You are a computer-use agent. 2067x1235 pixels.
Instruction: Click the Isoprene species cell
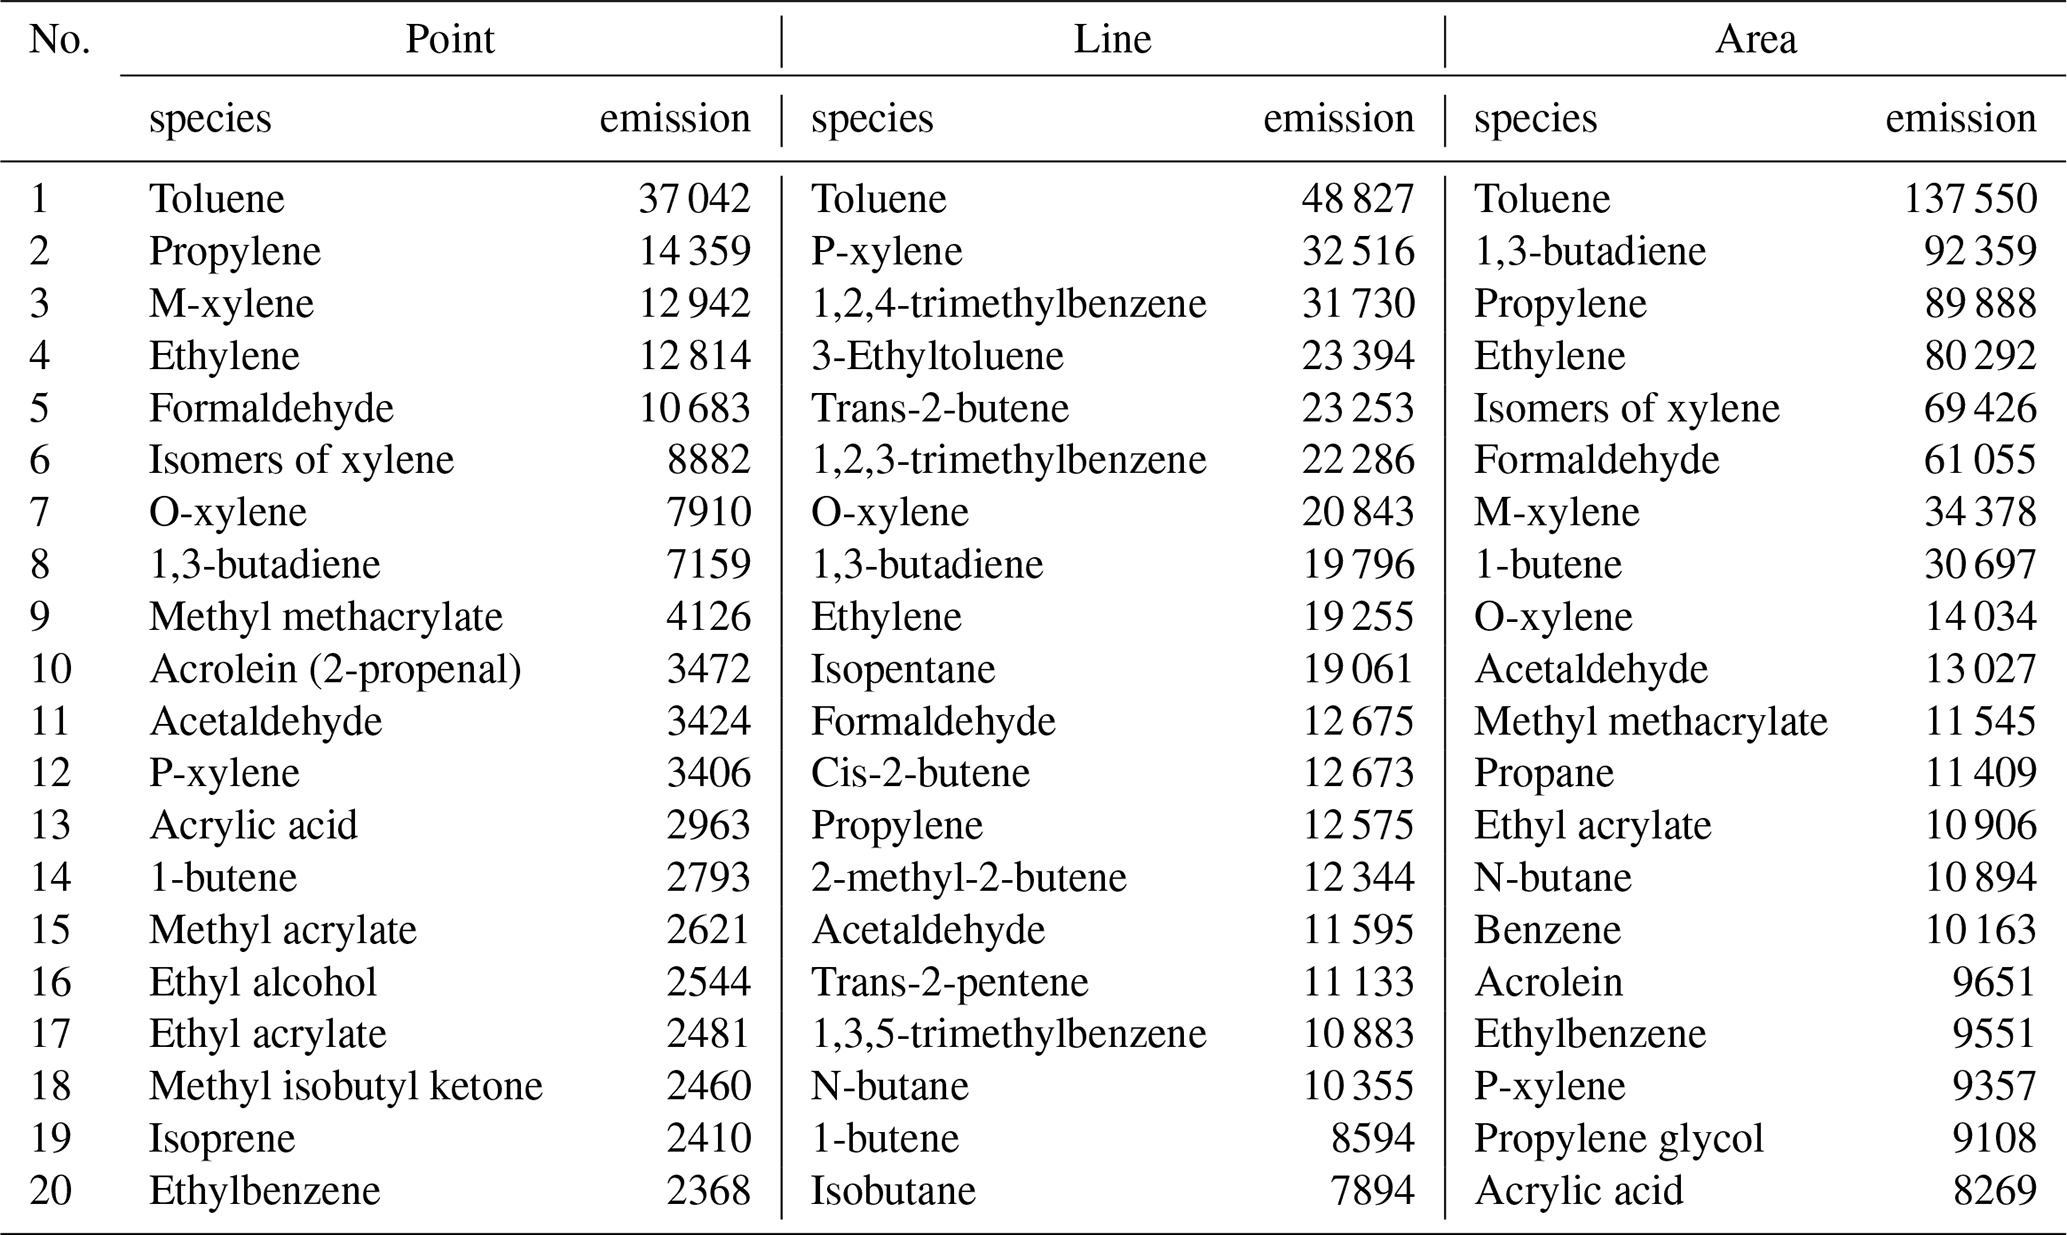[x=222, y=1138]
